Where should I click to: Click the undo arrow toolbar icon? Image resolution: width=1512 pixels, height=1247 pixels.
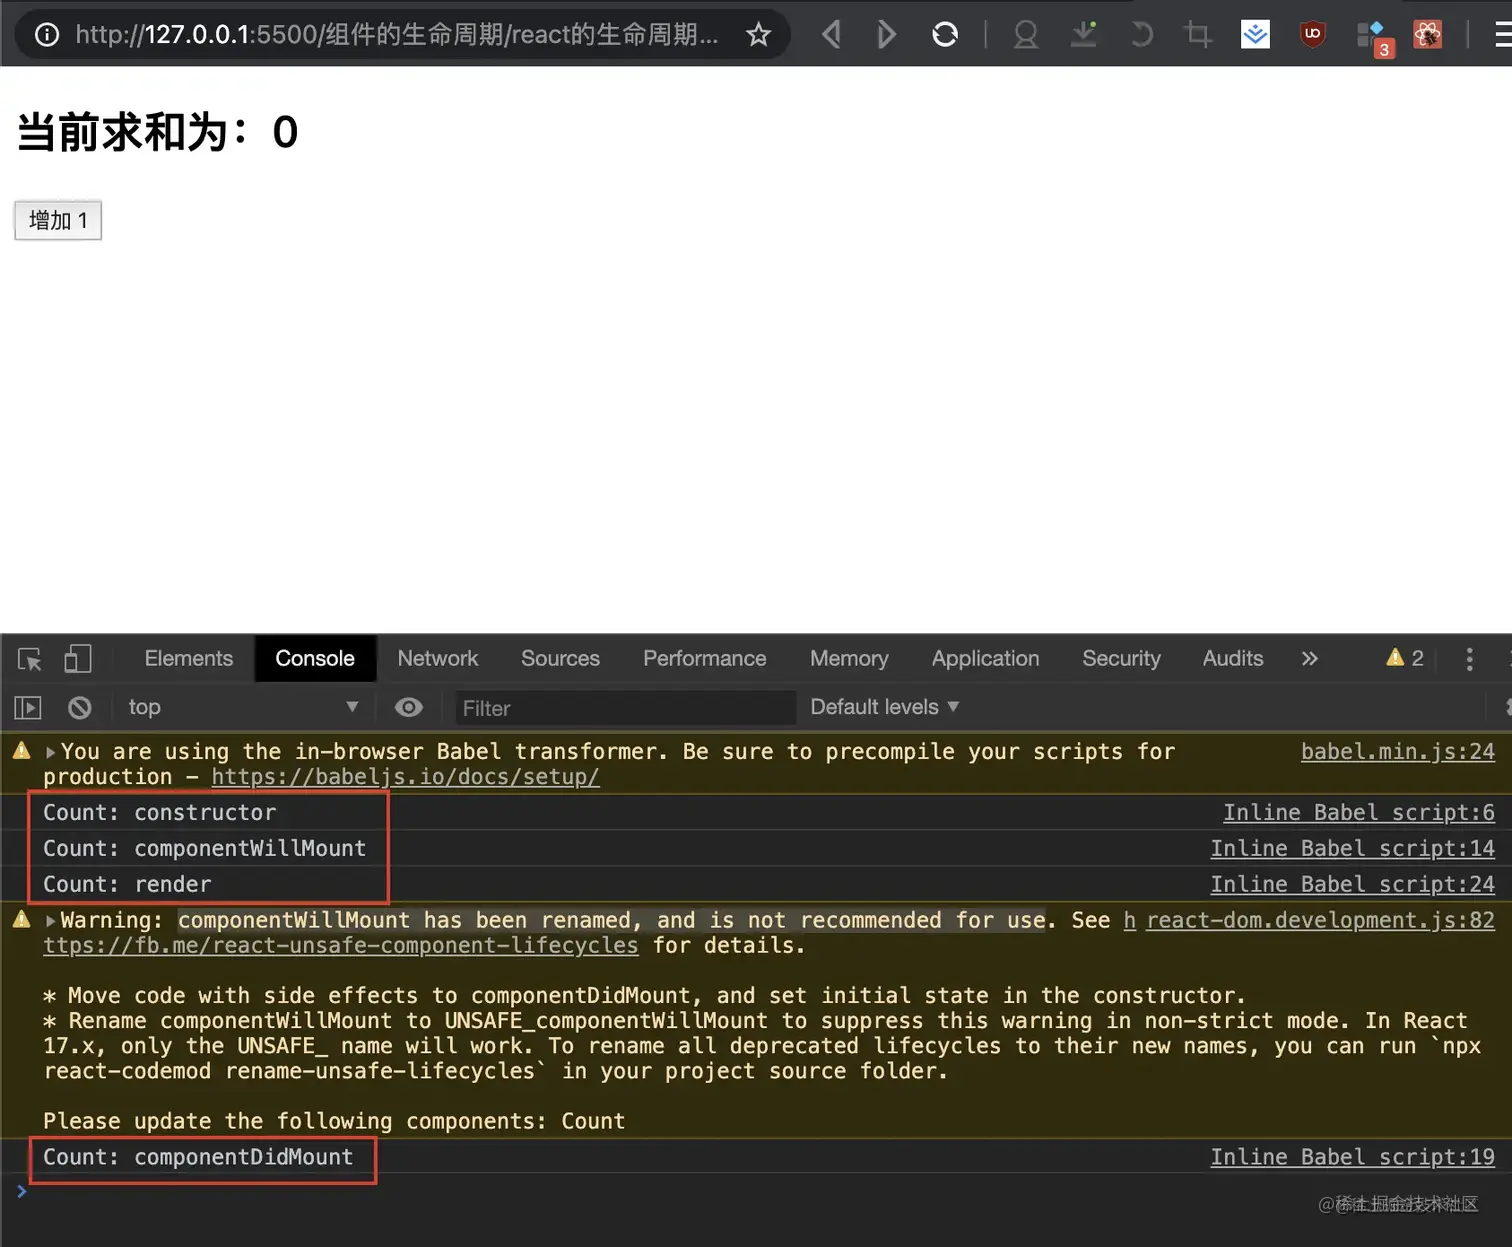[1141, 35]
